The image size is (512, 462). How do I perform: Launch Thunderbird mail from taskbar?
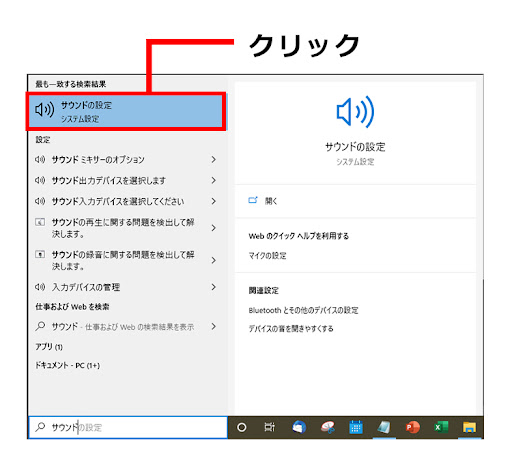coord(299,427)
